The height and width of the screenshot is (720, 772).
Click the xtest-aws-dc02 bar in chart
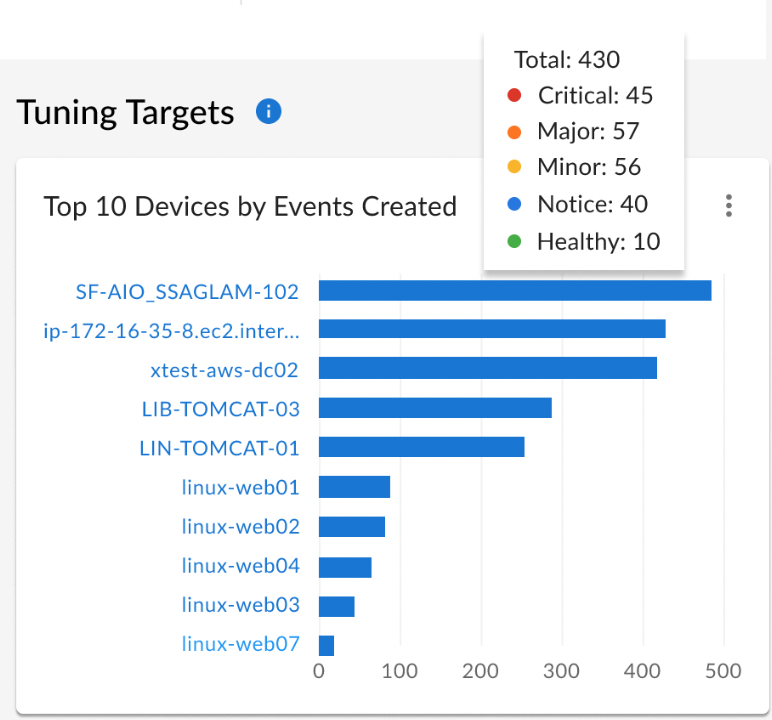point(488,368)
